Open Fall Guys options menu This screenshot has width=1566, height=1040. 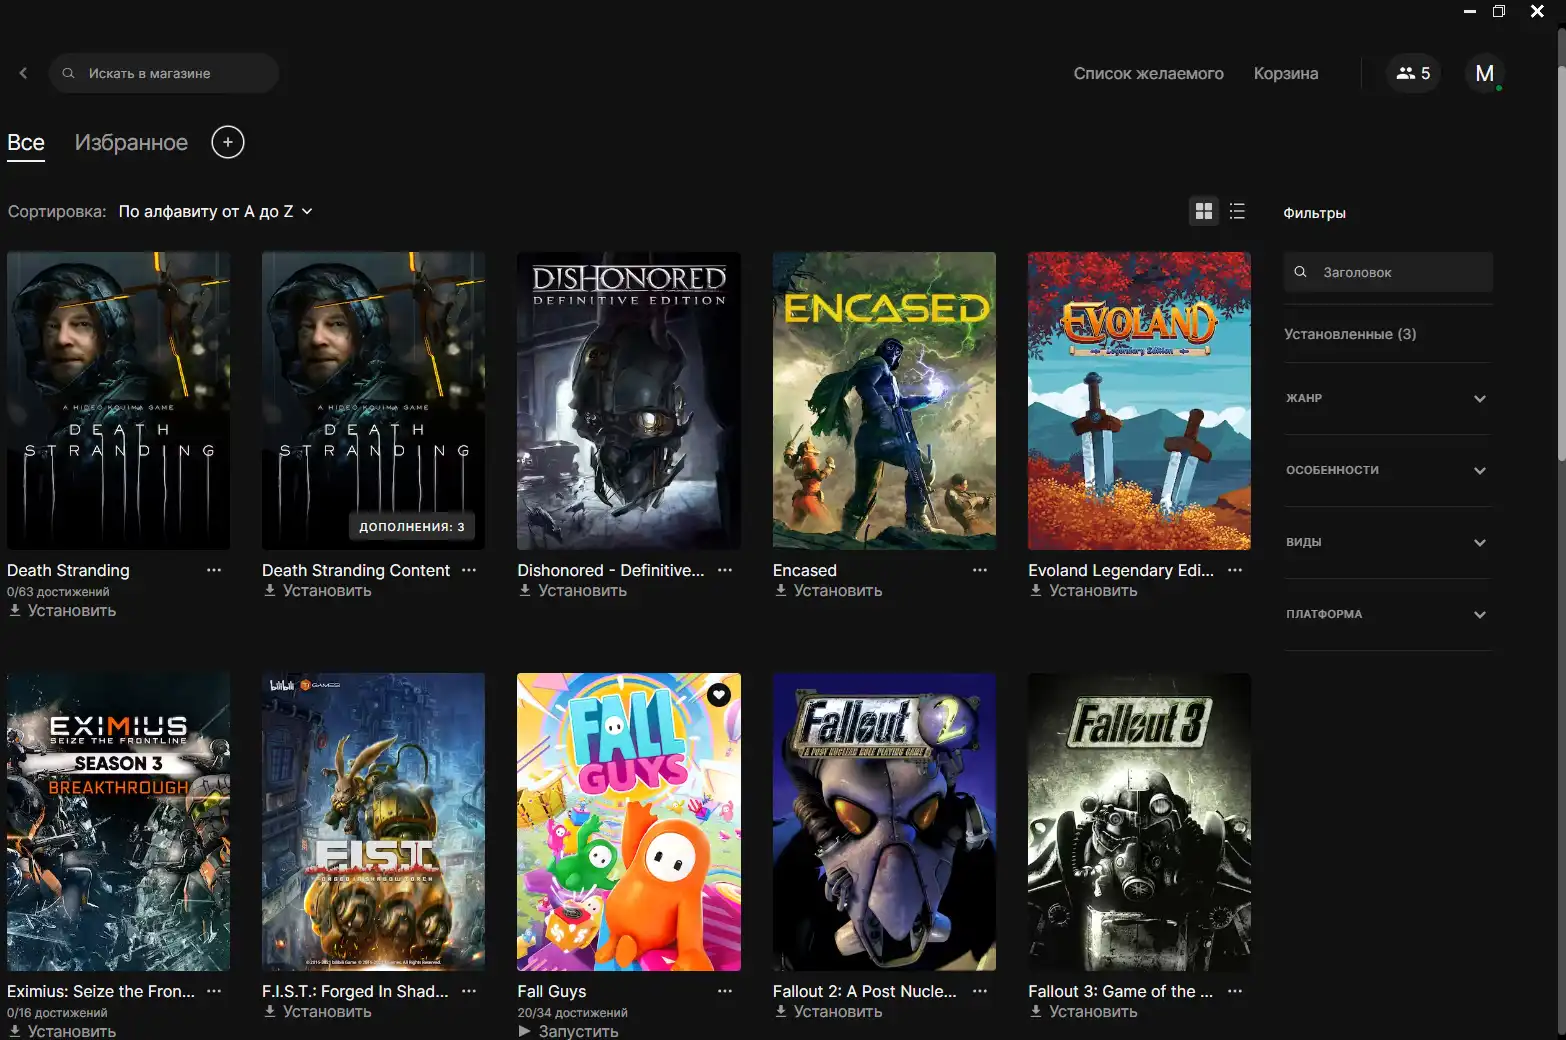(x=725, y=991)
